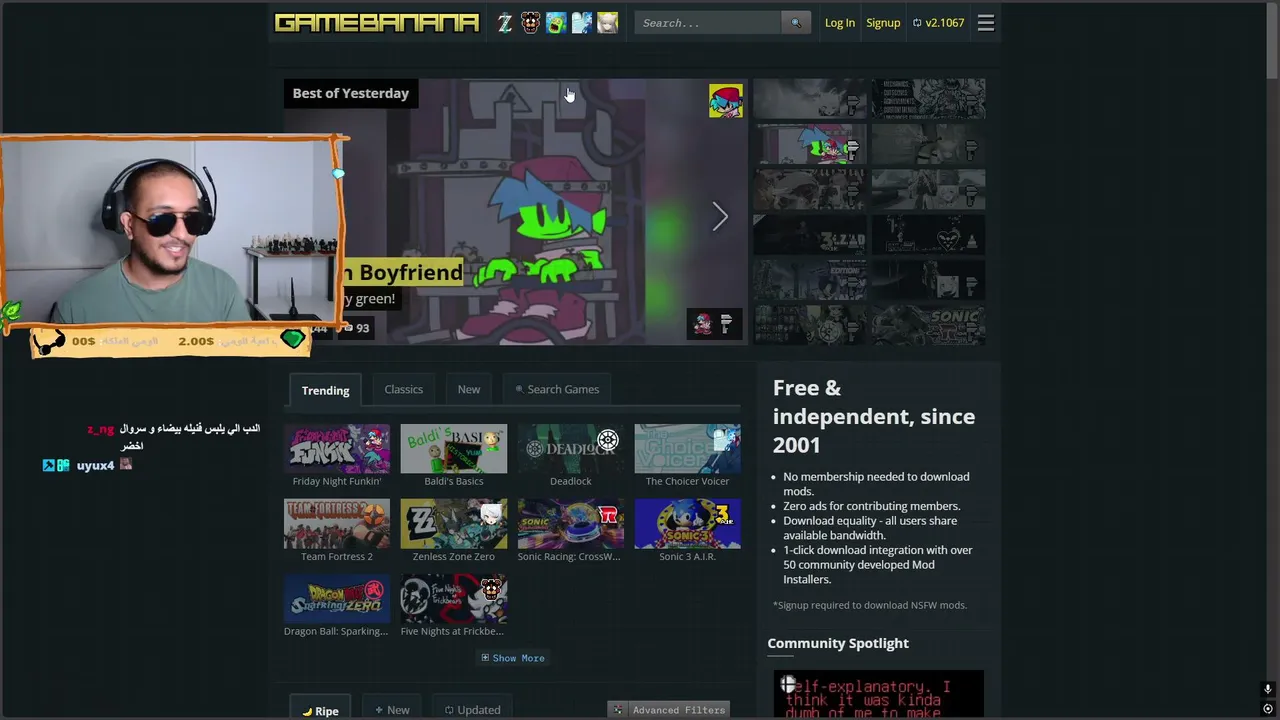Screen dimensions: 1280x720
Task: Select the Sonic carousel thumbnail
Action: [x=929, y=325]
